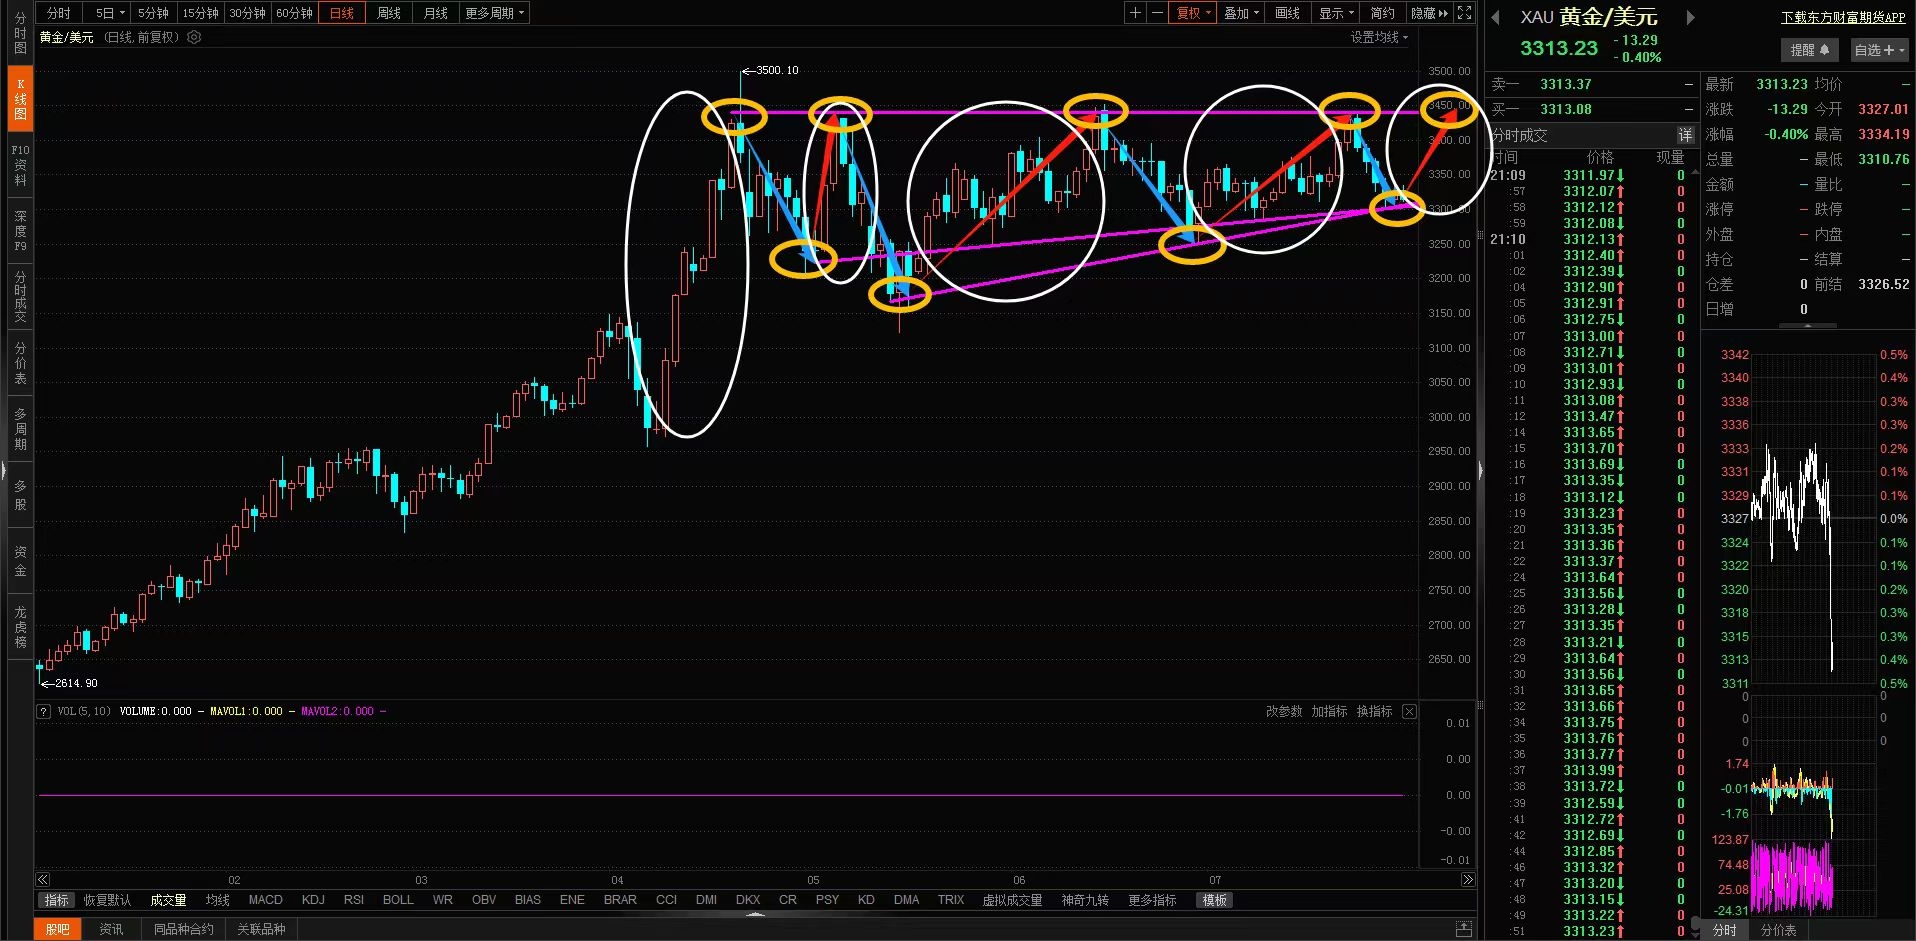
Task: Enable MACD indicator
Action: coord(265,900)
